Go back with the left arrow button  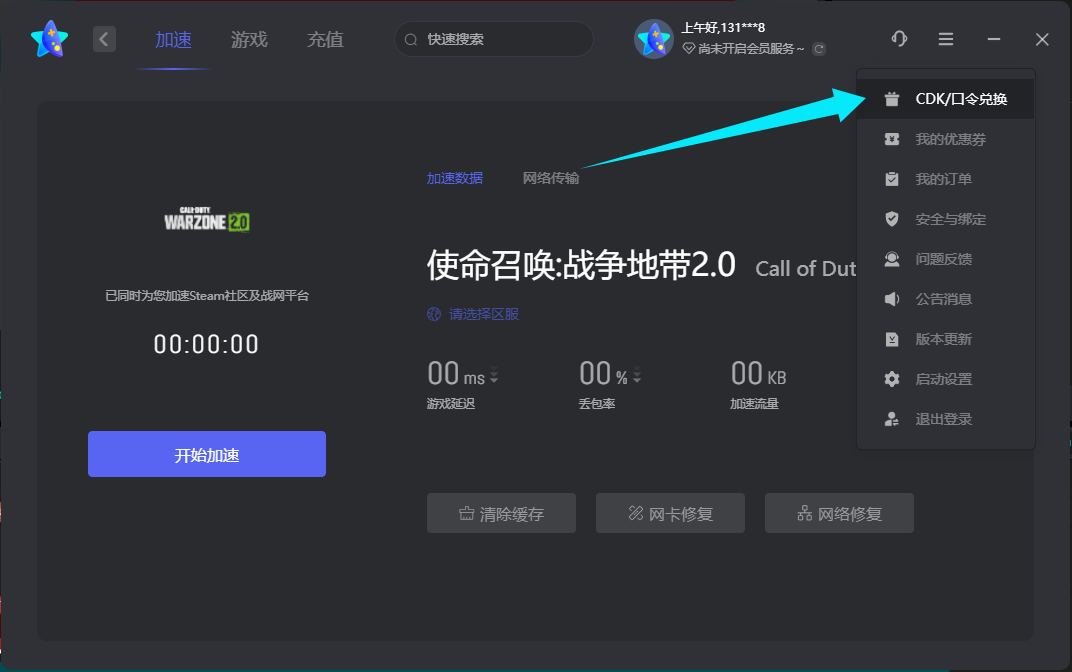coord(104,39)
